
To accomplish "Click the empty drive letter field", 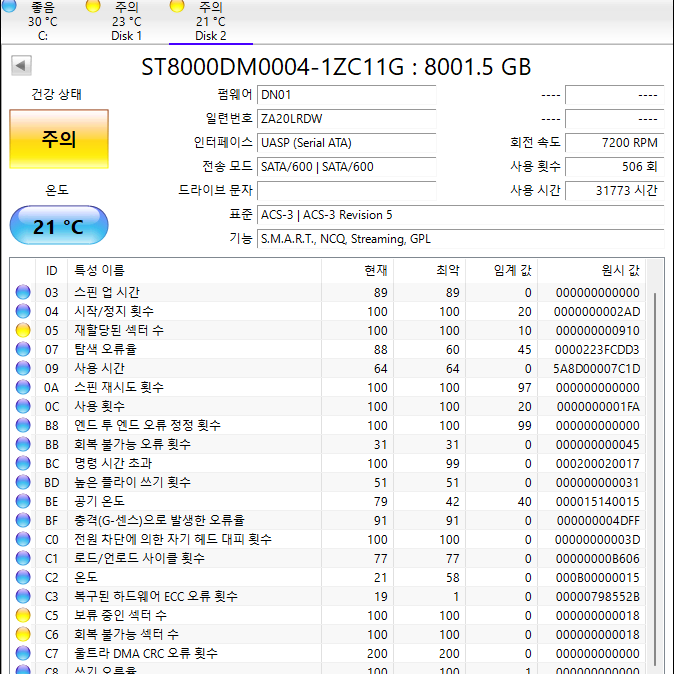I will [x=346, y=191].
